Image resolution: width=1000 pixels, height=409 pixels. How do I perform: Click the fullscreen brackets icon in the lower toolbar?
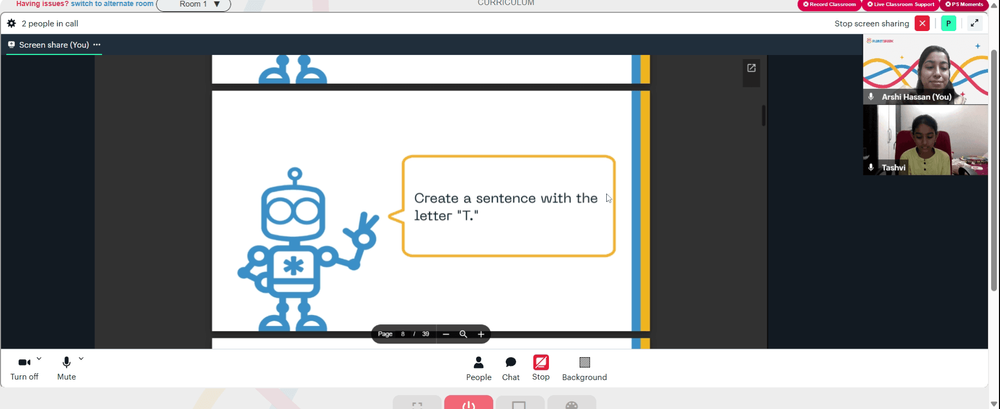pyautogui.click(x=417, y=405)
